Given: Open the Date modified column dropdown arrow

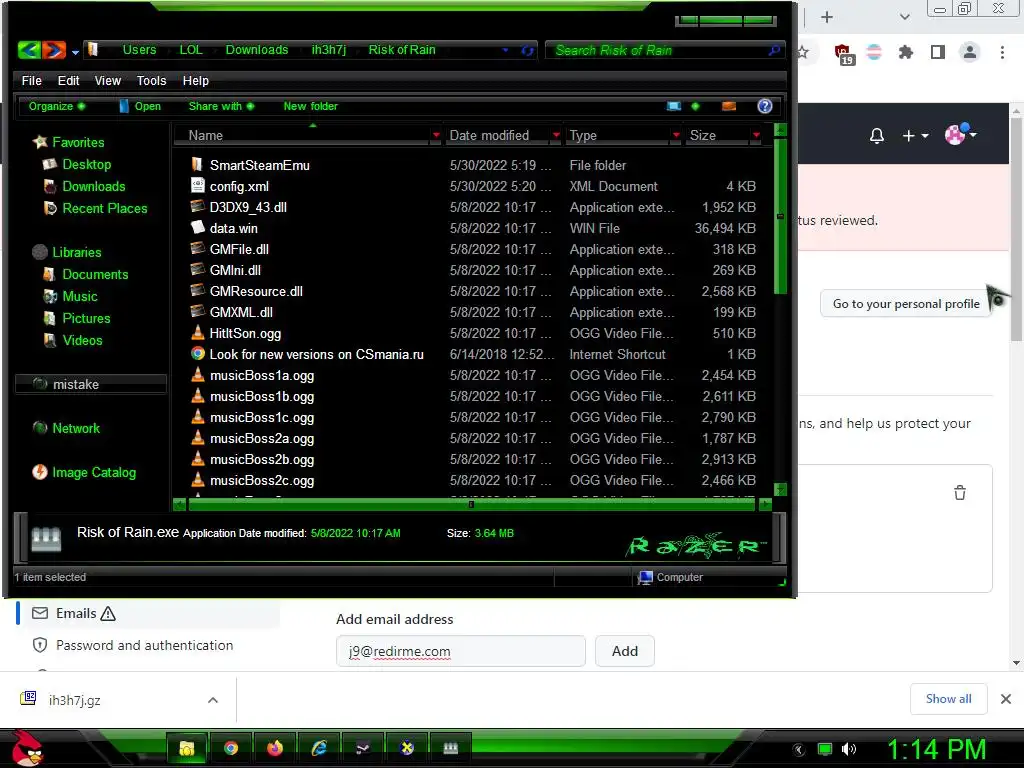Looking at the screenshot, I should [x=556, y=135].
